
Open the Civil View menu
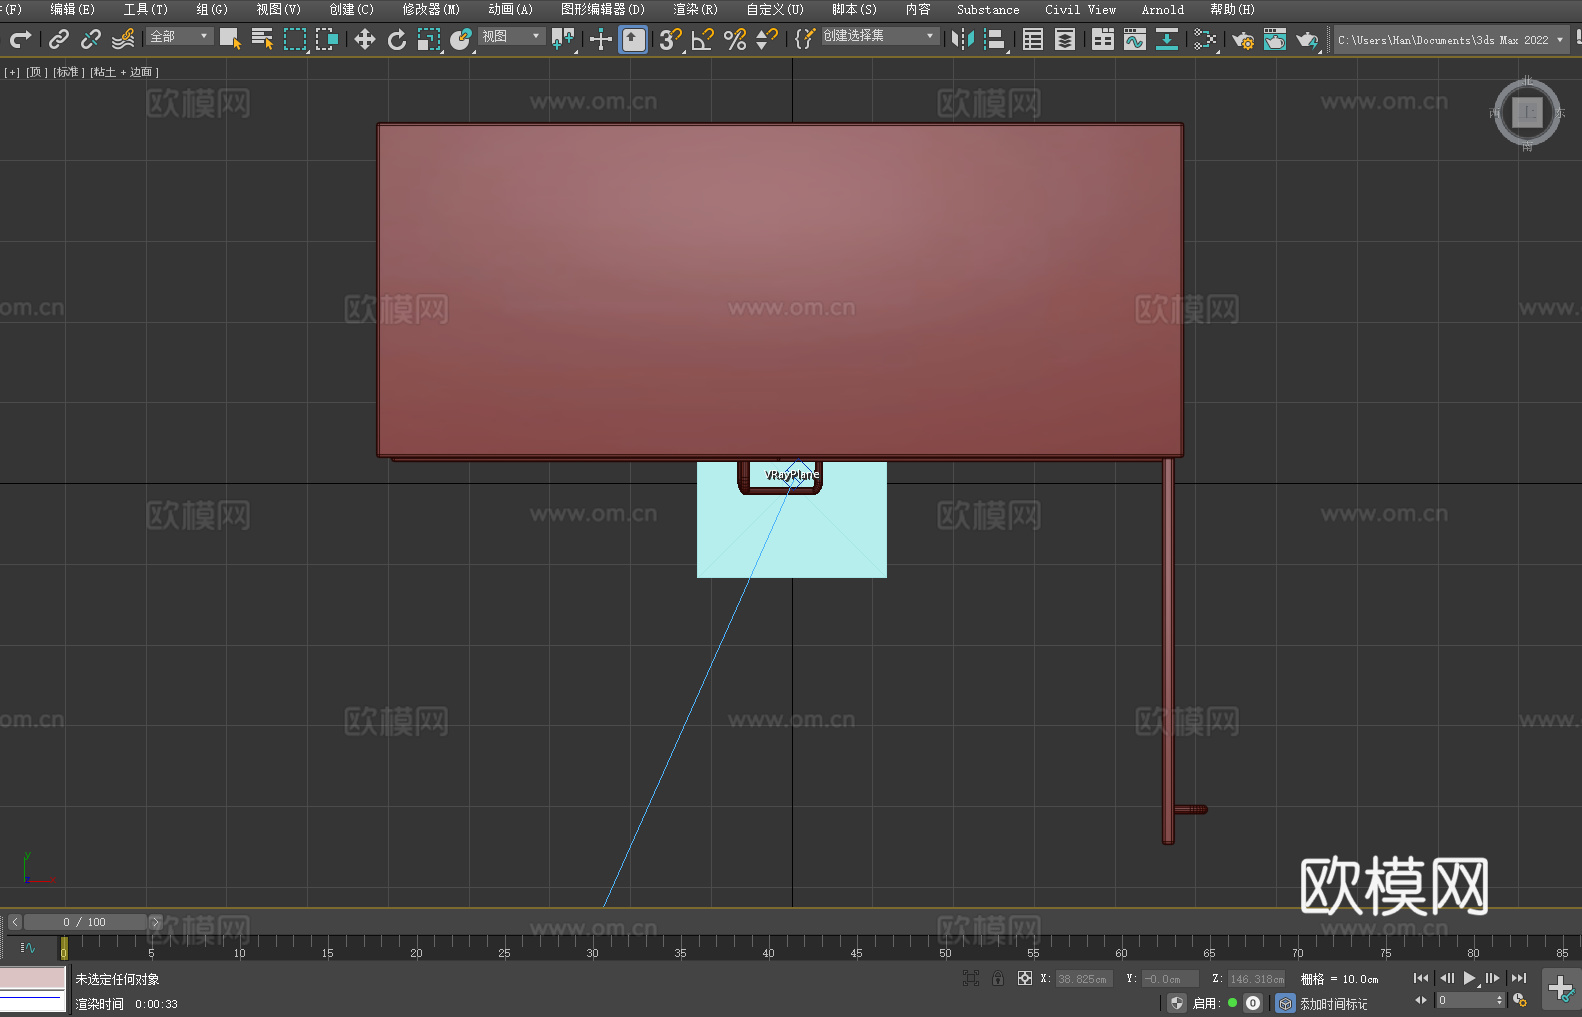point(1080,9)
